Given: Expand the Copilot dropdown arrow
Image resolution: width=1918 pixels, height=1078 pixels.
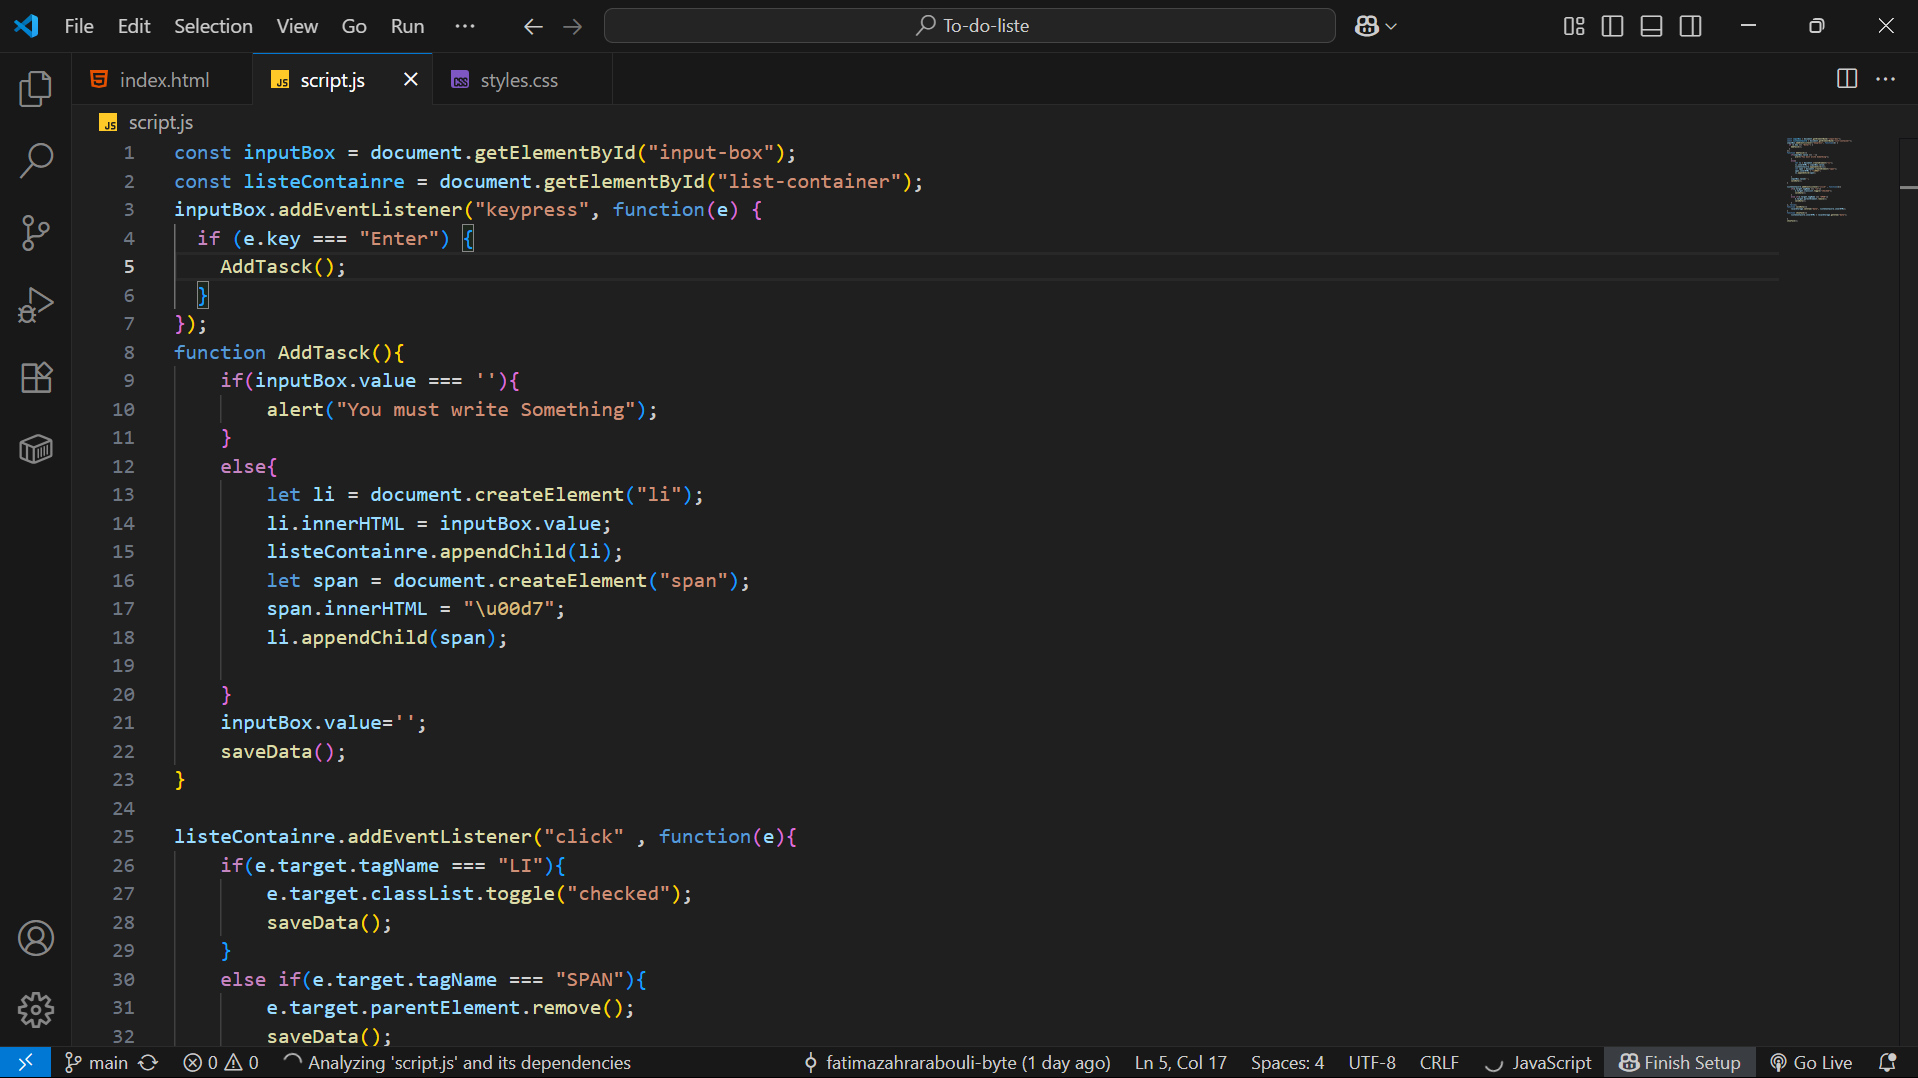Looking at the screenshot, I should (1391, 26).
